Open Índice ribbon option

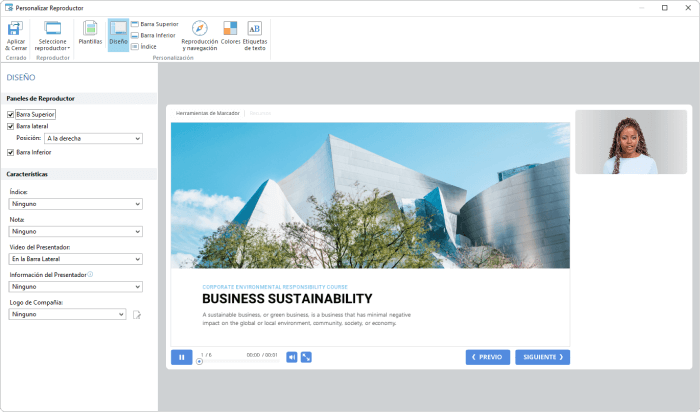point(144,46)
